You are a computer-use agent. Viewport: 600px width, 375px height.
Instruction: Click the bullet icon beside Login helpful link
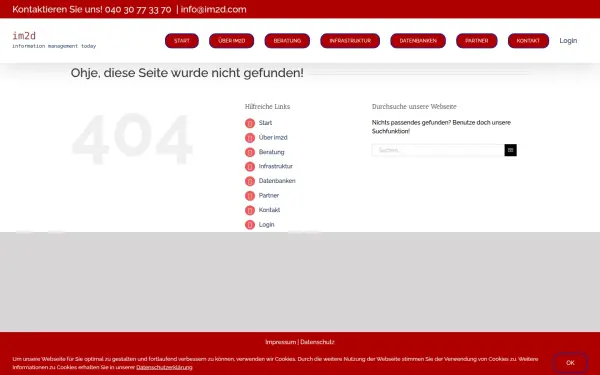tap(250, 225)
